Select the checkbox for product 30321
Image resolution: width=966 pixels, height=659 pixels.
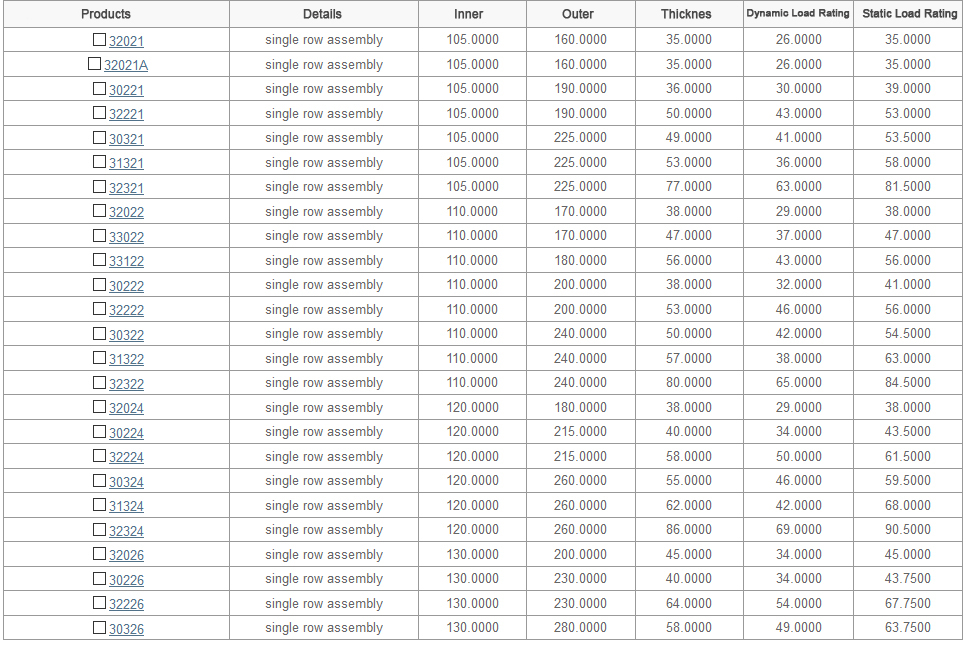[99, 138]
